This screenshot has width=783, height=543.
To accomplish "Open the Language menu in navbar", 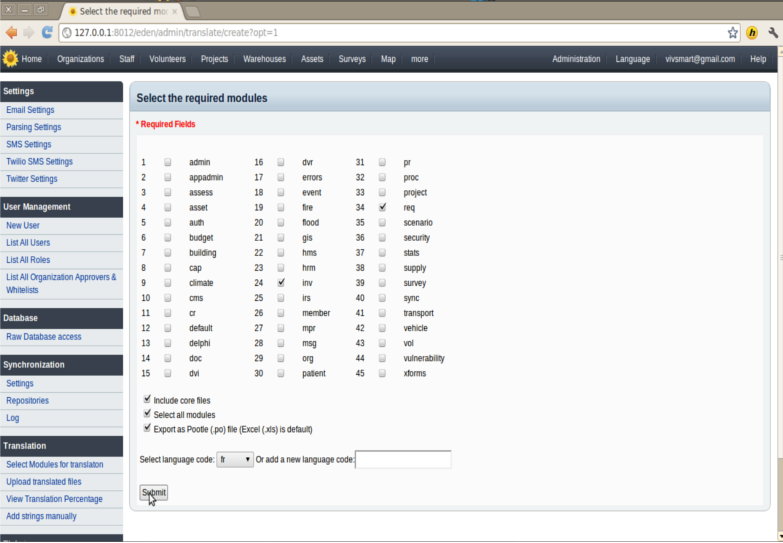I will [632, 59].
